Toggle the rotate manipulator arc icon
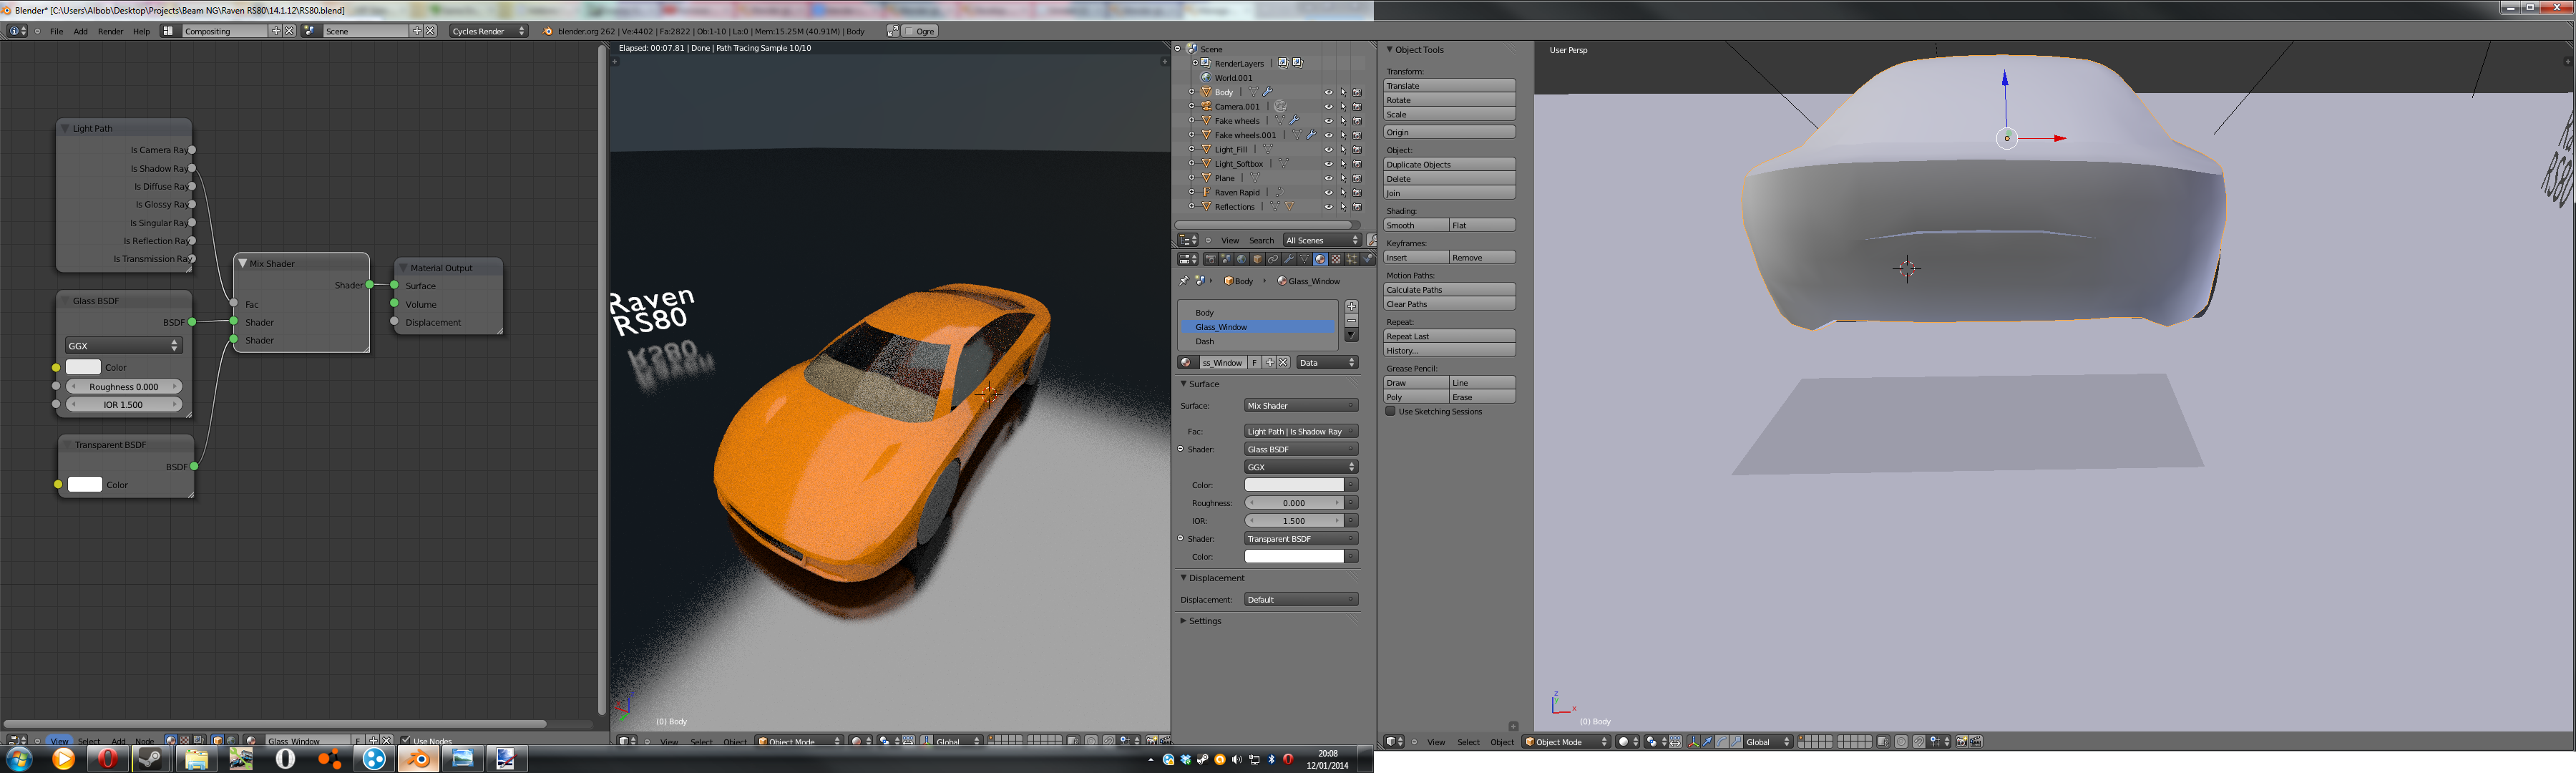This screenshot has height=773, width=2576. pos(1722,741)
